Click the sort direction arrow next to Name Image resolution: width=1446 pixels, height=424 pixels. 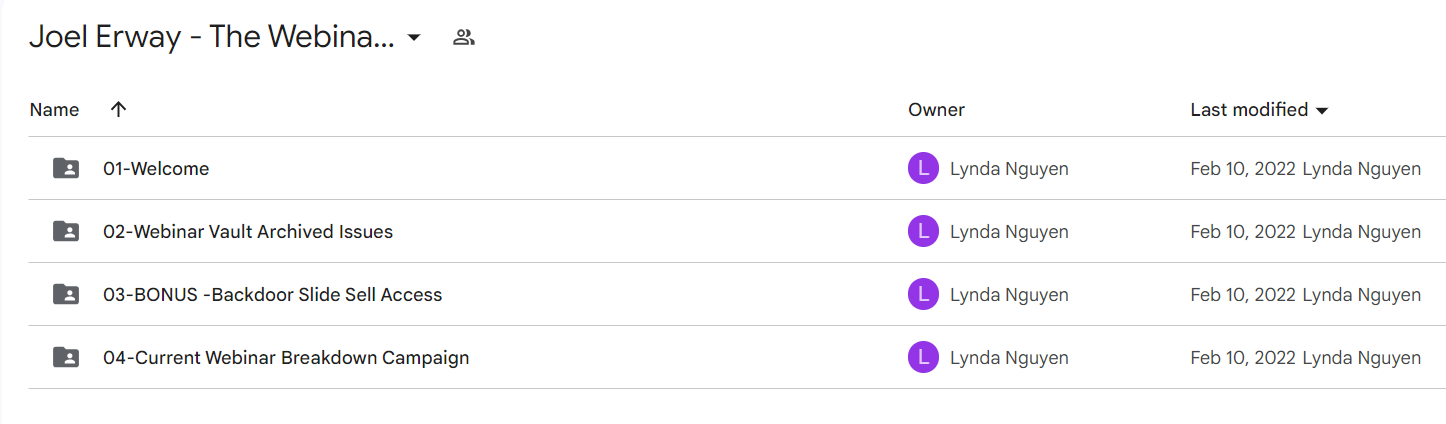pyautogui.click(x=118, y=110)
